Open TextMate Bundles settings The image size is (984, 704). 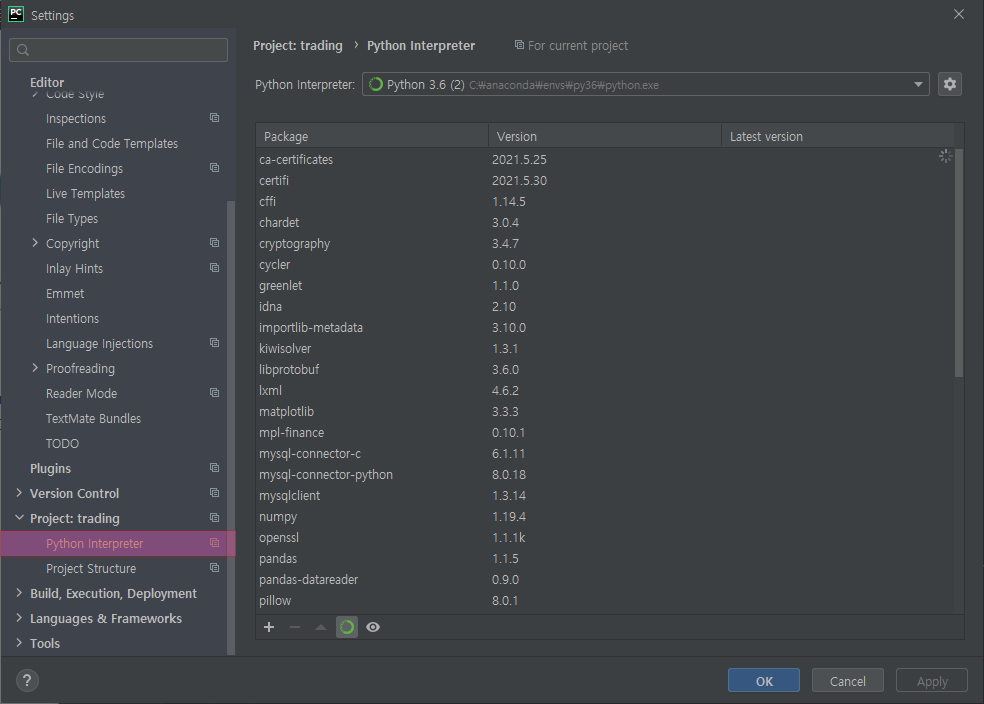(x=93, y=419)
